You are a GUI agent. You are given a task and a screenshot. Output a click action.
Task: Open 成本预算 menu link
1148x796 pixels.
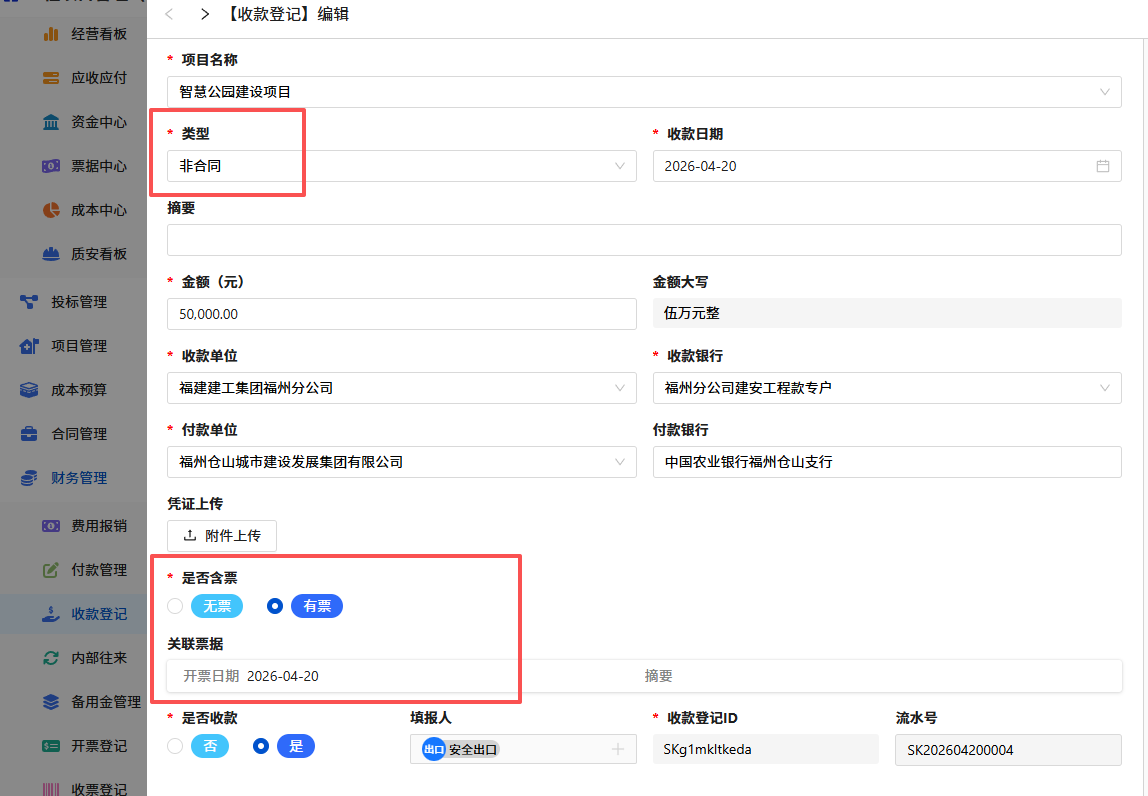79,390
